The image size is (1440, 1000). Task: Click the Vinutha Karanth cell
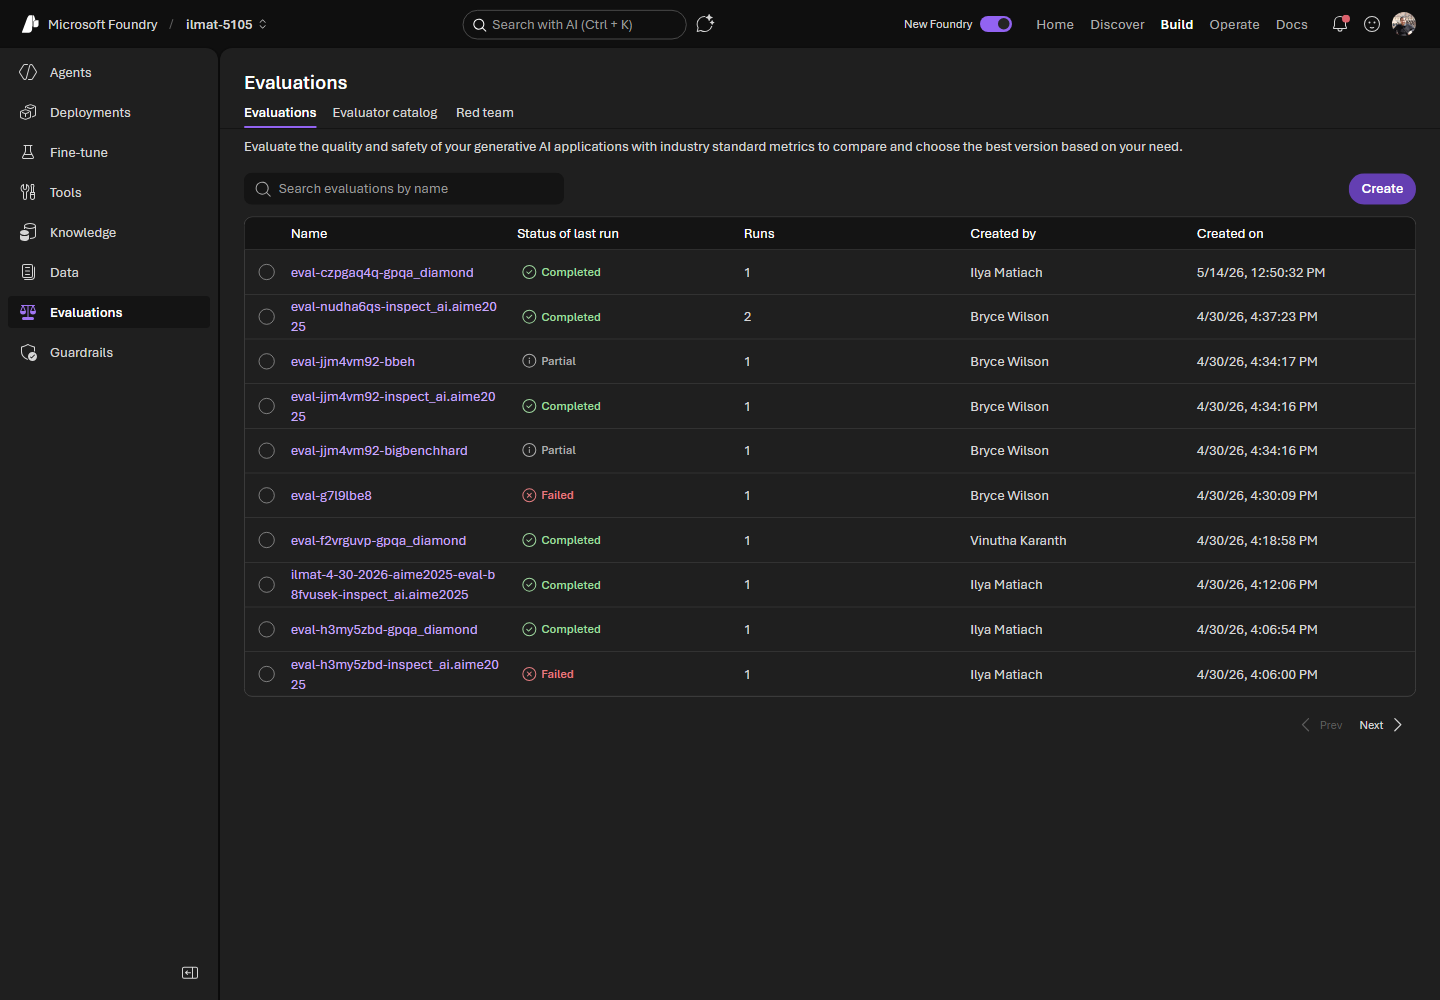point(1018,540)
